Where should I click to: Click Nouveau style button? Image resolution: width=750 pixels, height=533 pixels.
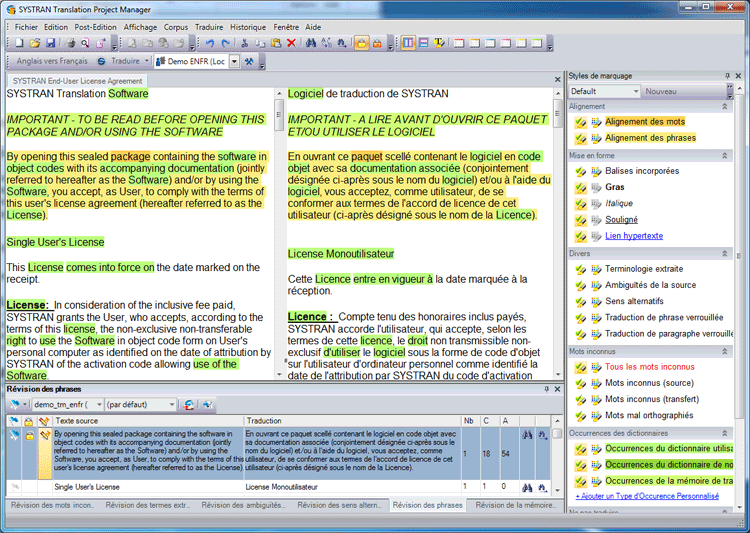click(661, 91)
